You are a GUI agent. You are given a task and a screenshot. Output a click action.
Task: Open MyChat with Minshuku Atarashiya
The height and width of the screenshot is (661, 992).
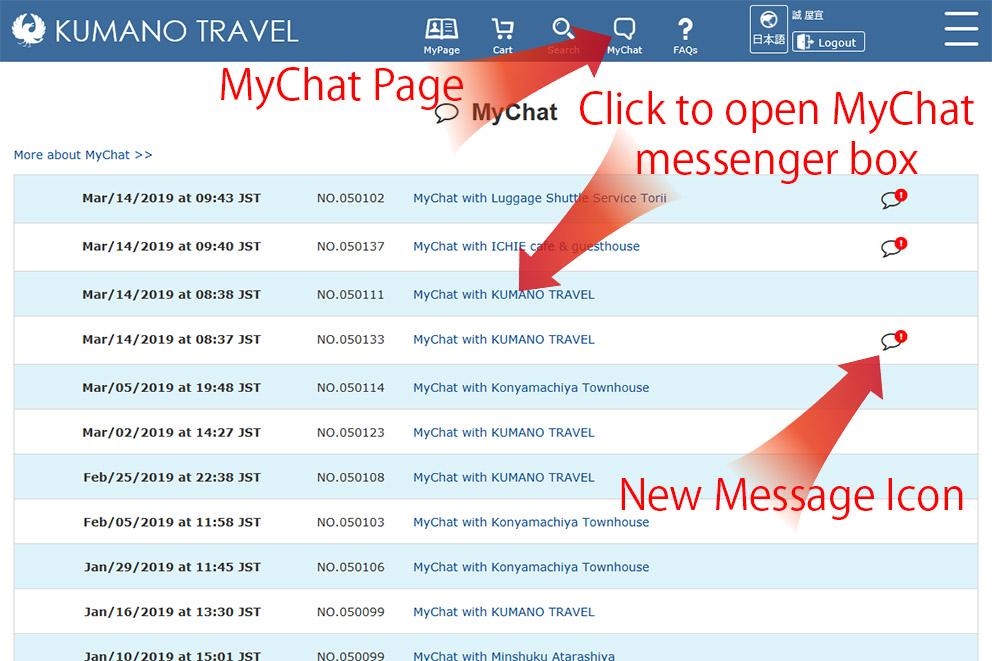(x=514, y=655)
